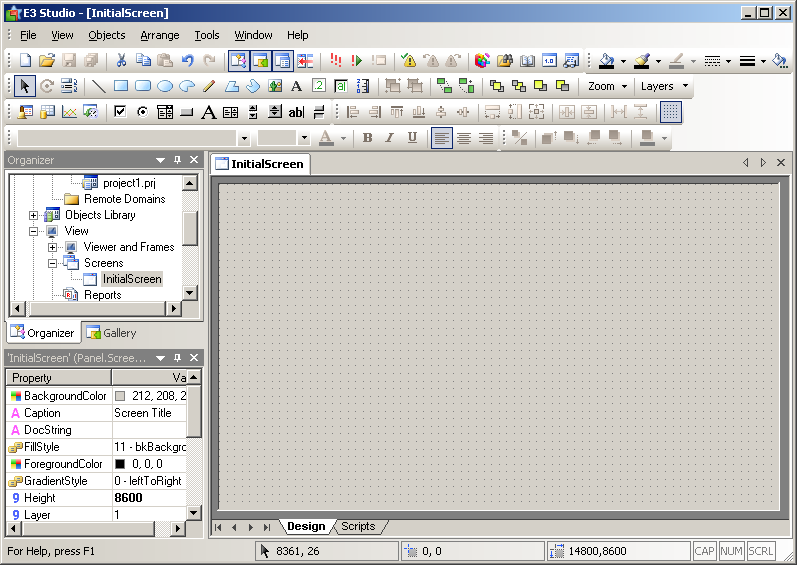The width and height of the screenshot is (797, 565).
Task: Select the Line drawing tool
Action: [99, 86]
